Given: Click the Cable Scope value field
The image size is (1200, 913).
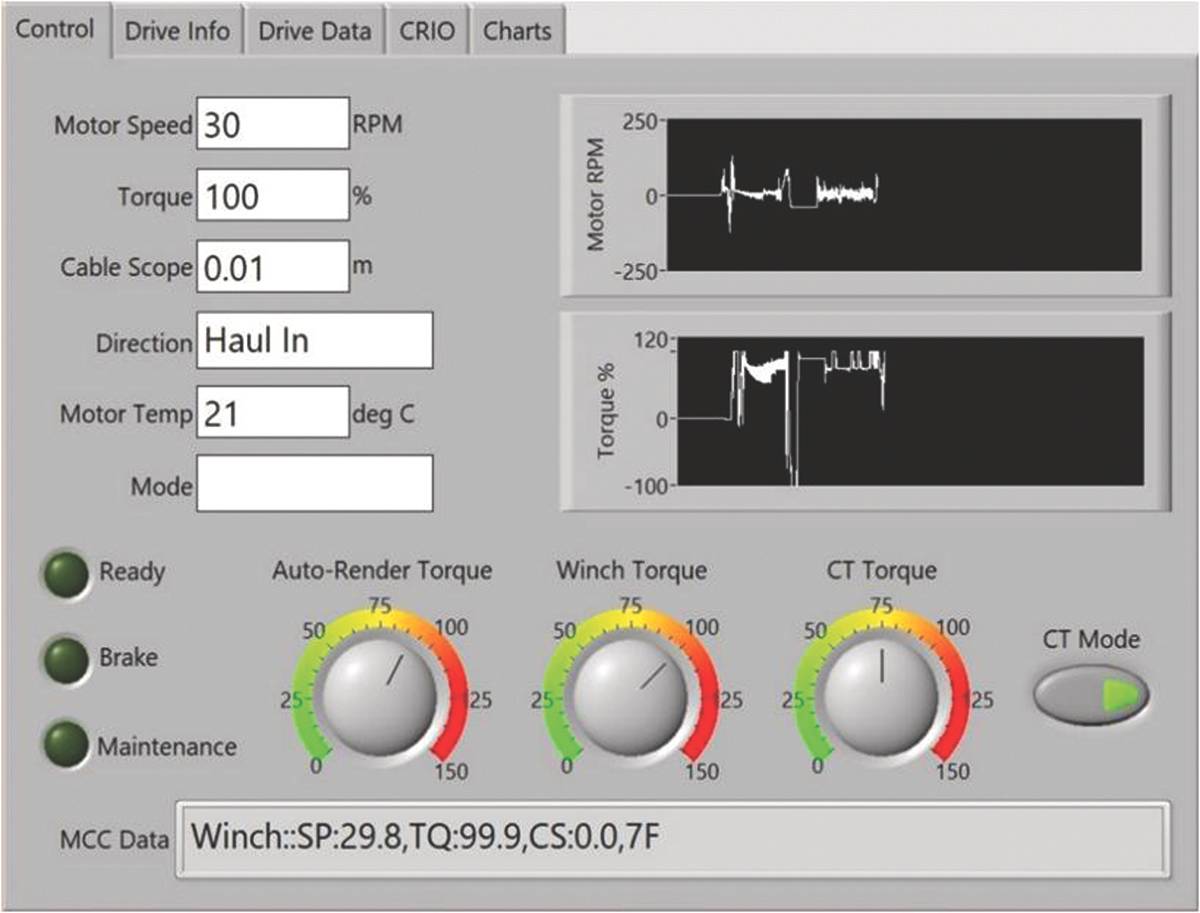Looking at the screenshot, I should [273, 266].
